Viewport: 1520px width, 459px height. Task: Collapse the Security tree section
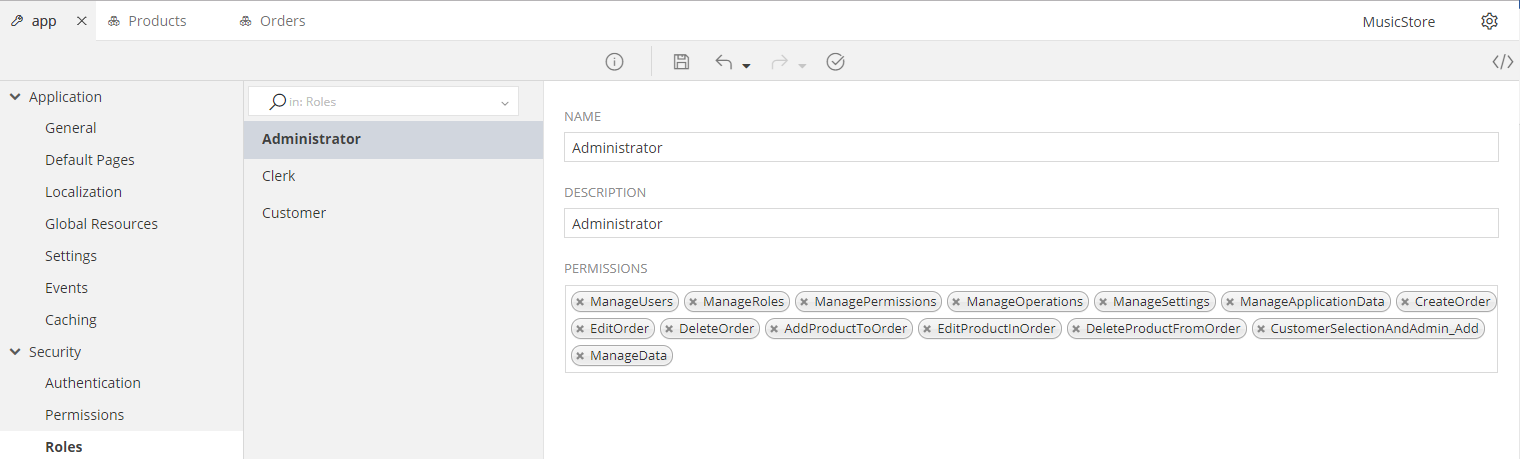point(15,352)
